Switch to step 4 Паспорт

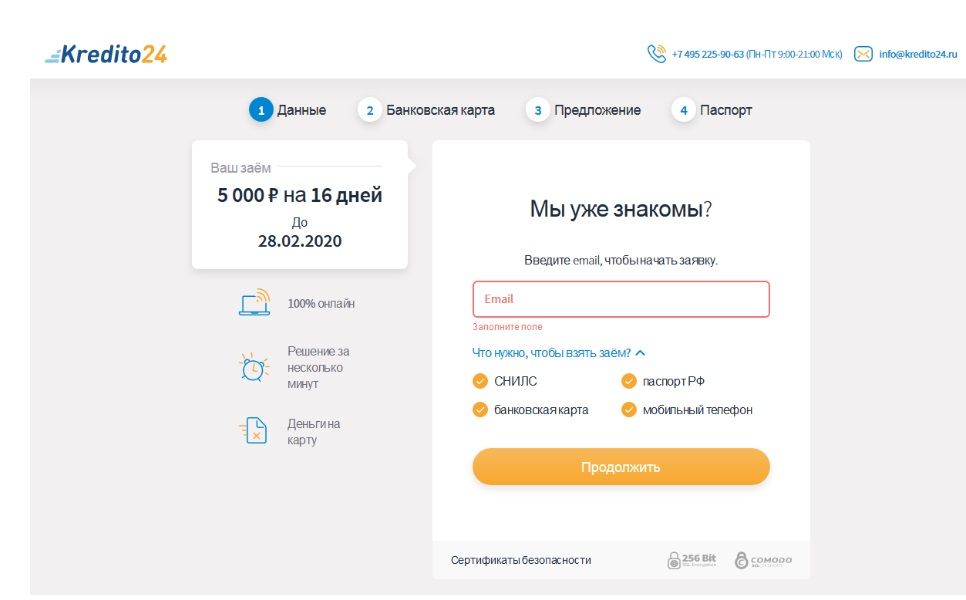pyautogui.click(x=712, y=111)
